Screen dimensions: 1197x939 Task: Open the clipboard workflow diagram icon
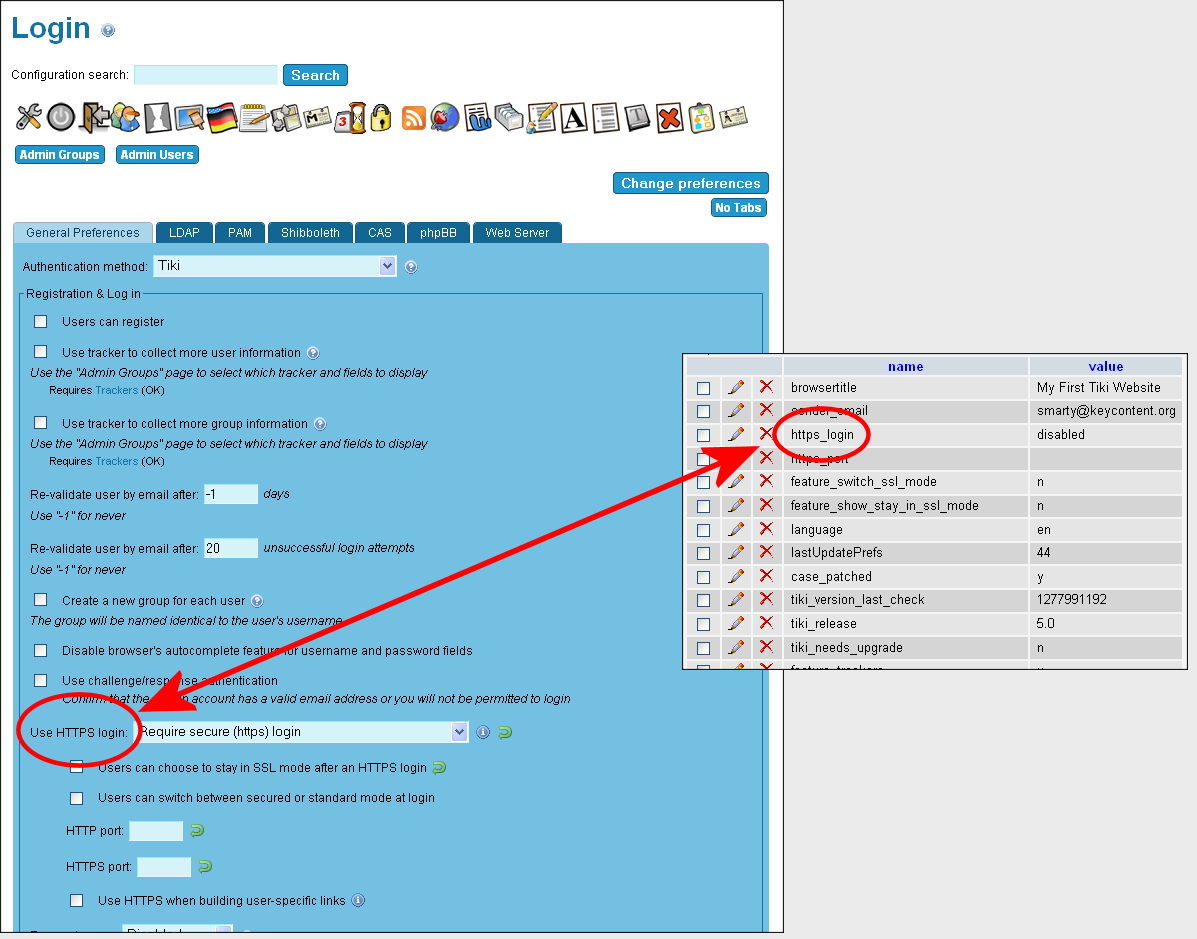[x=702, y=118]
